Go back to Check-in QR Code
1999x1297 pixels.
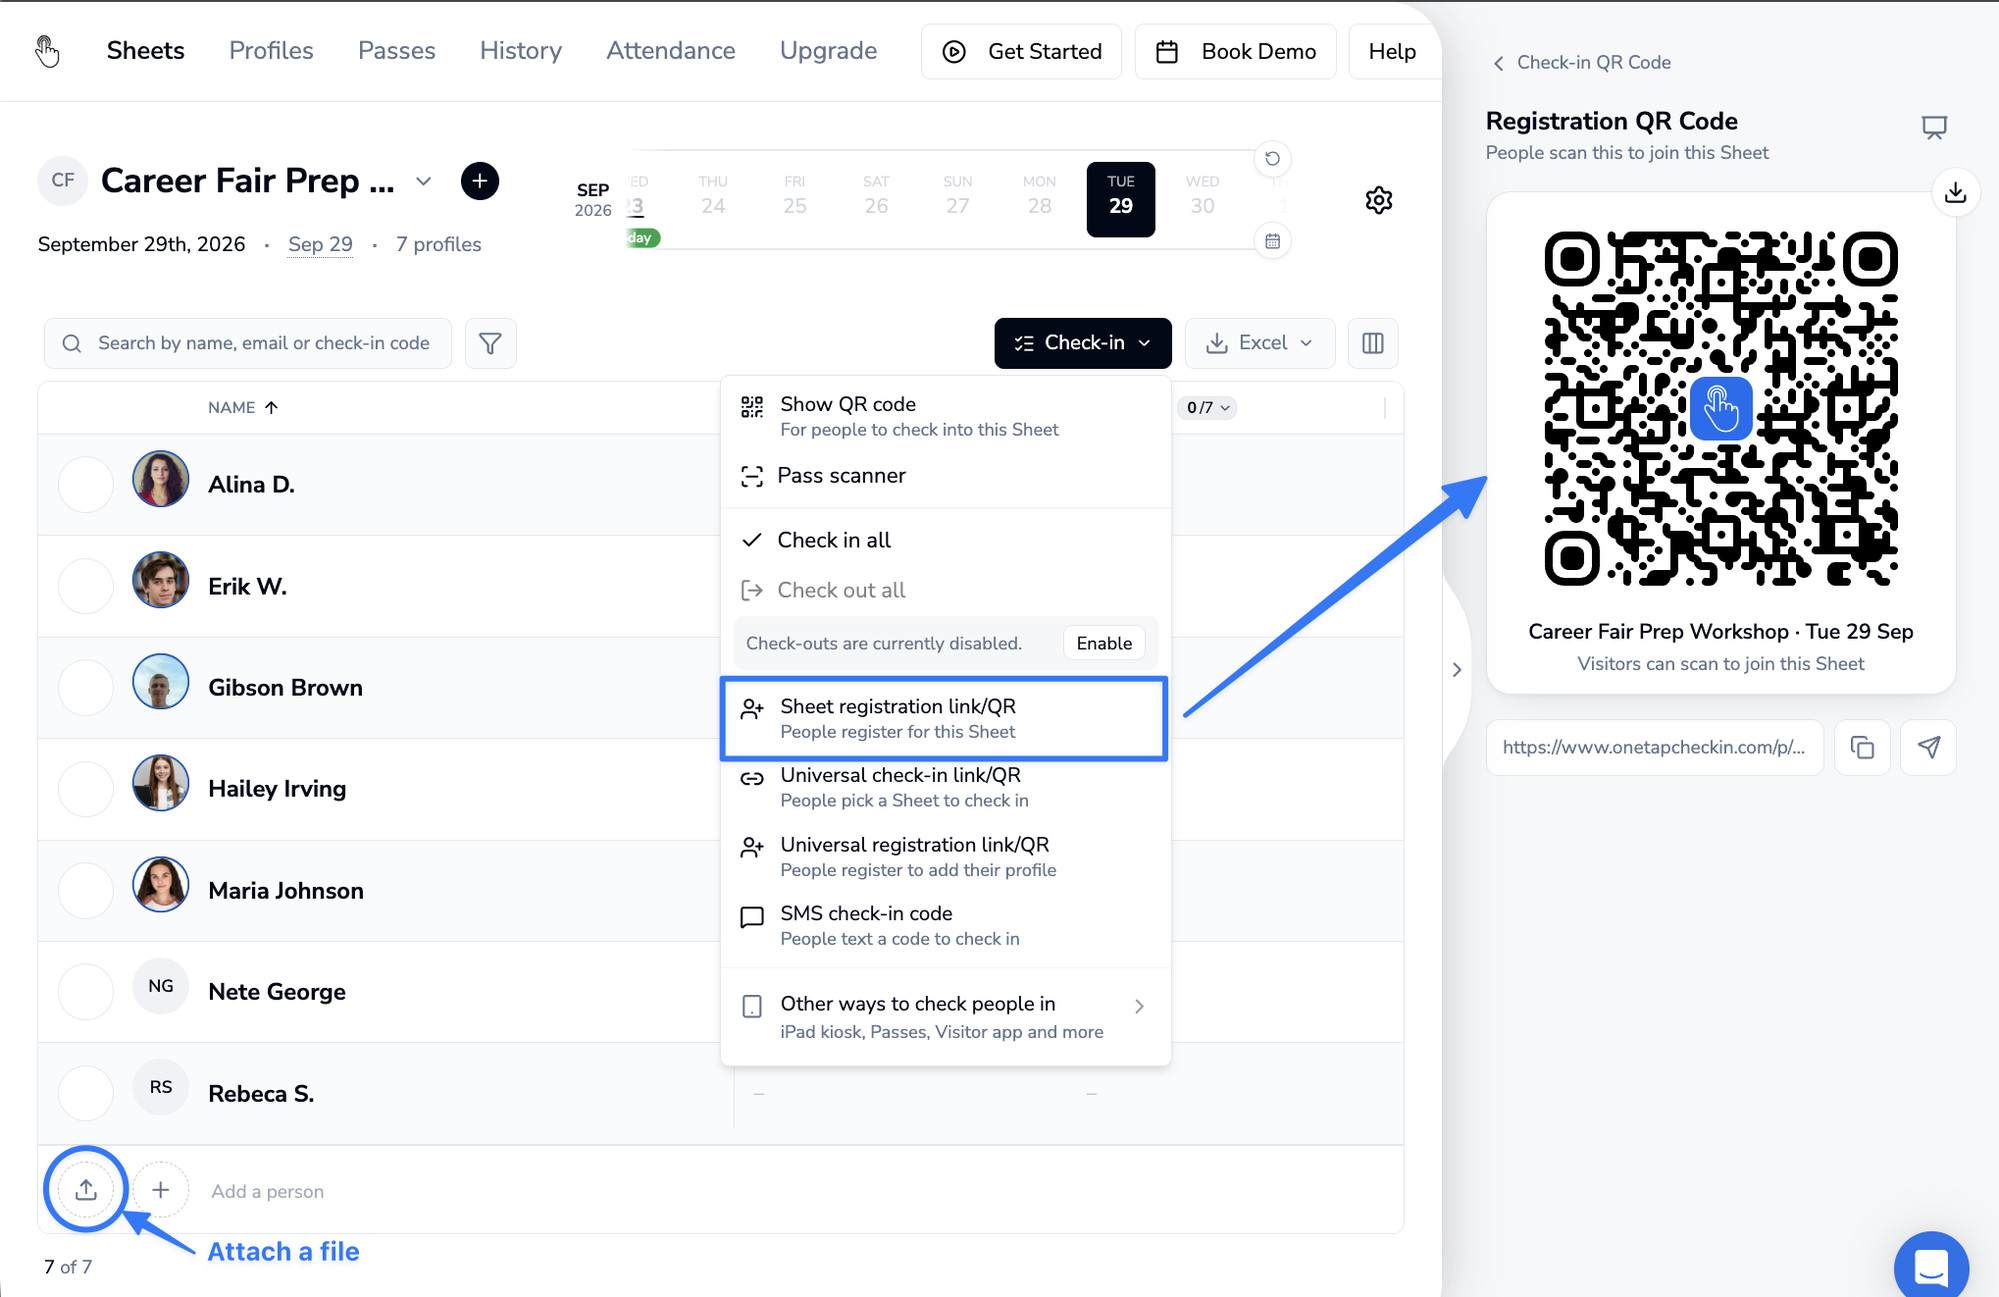click(1582, 62)
